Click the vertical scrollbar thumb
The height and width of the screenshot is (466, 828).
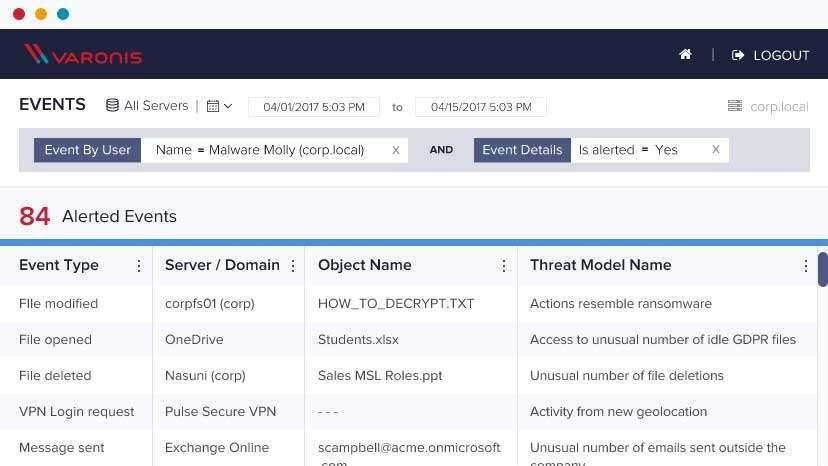coord(822,269)
